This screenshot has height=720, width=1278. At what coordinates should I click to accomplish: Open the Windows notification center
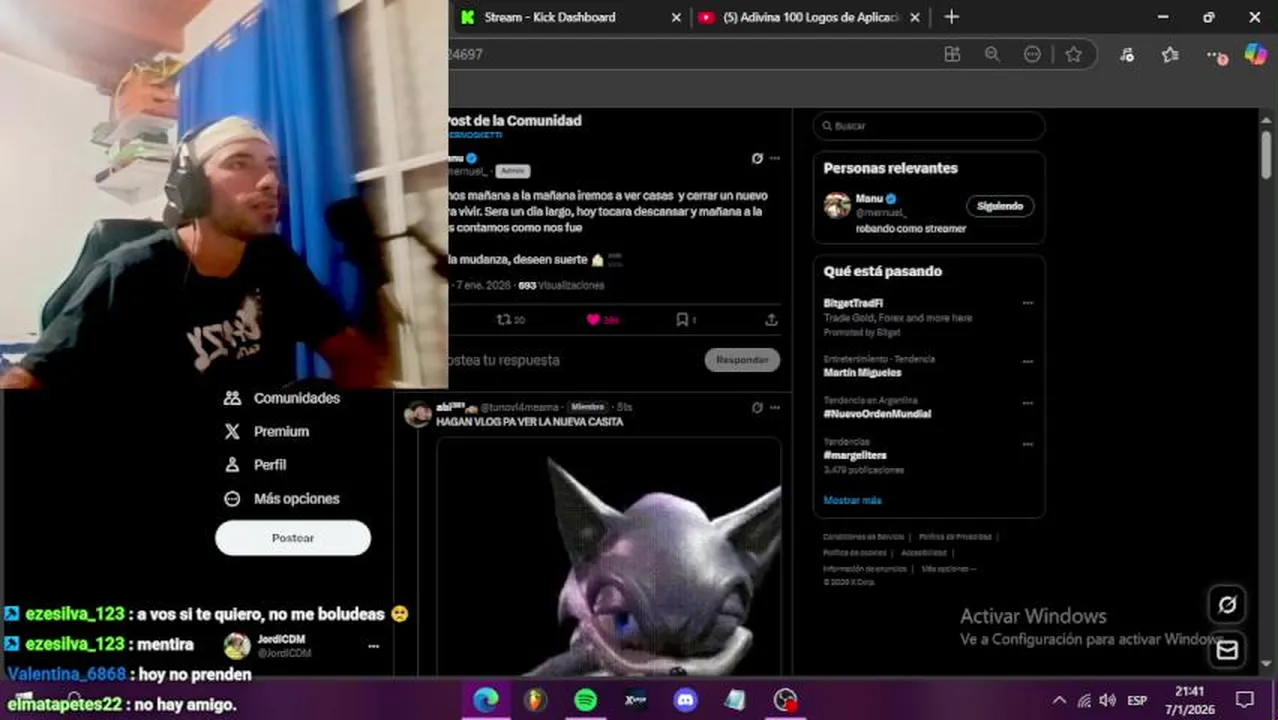pos(1245,700)
